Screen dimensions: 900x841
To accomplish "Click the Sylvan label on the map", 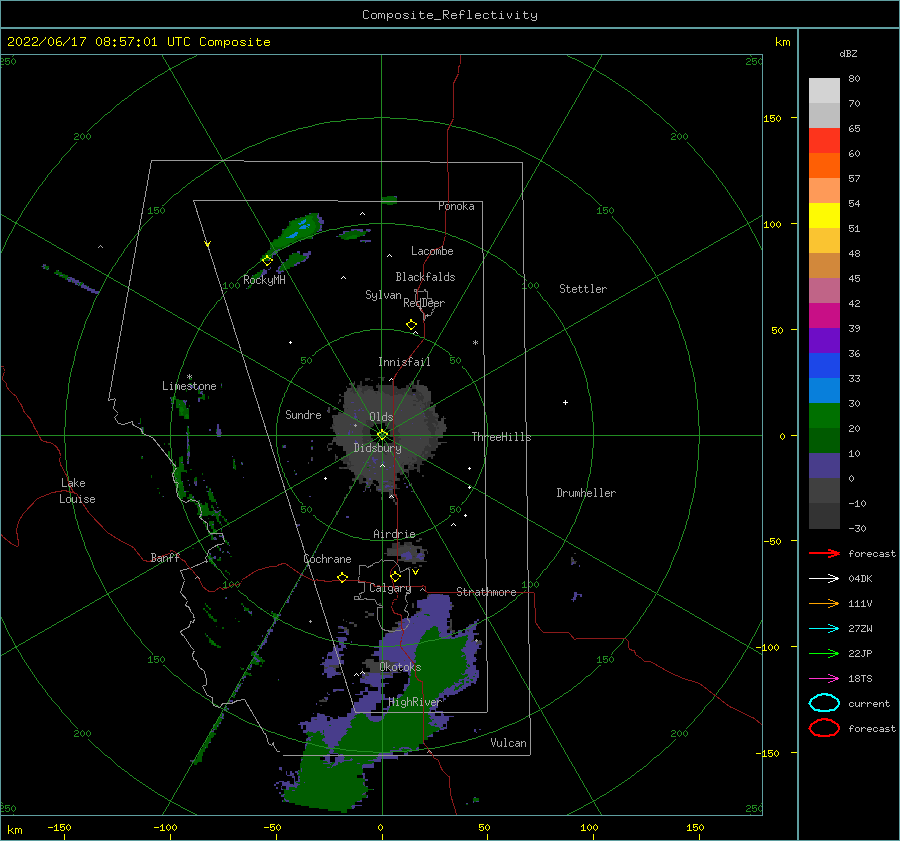I will (383, 295).
